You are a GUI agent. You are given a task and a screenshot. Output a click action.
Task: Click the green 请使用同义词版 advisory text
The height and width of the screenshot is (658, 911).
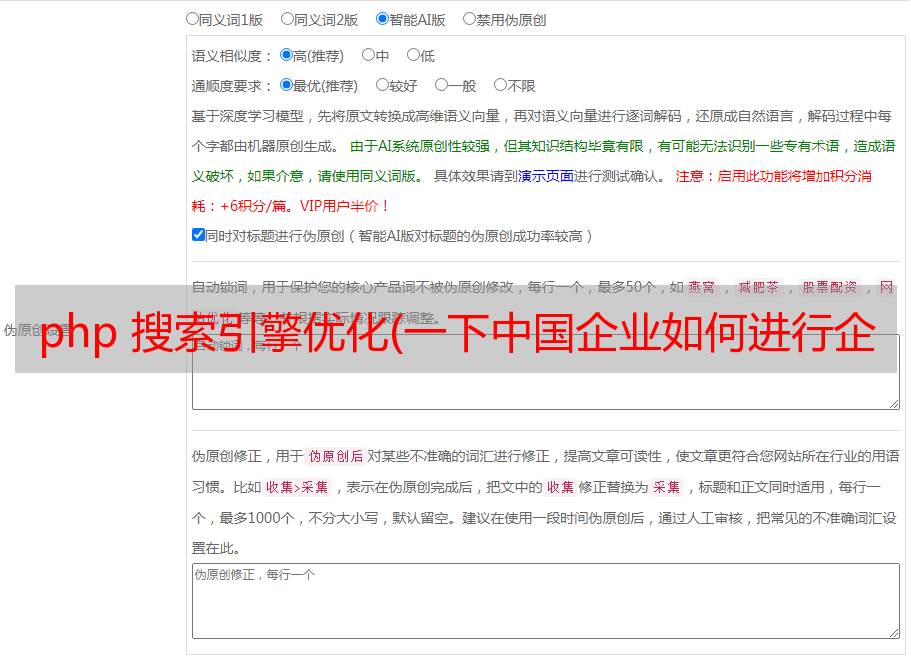click(x=371, y=176)
